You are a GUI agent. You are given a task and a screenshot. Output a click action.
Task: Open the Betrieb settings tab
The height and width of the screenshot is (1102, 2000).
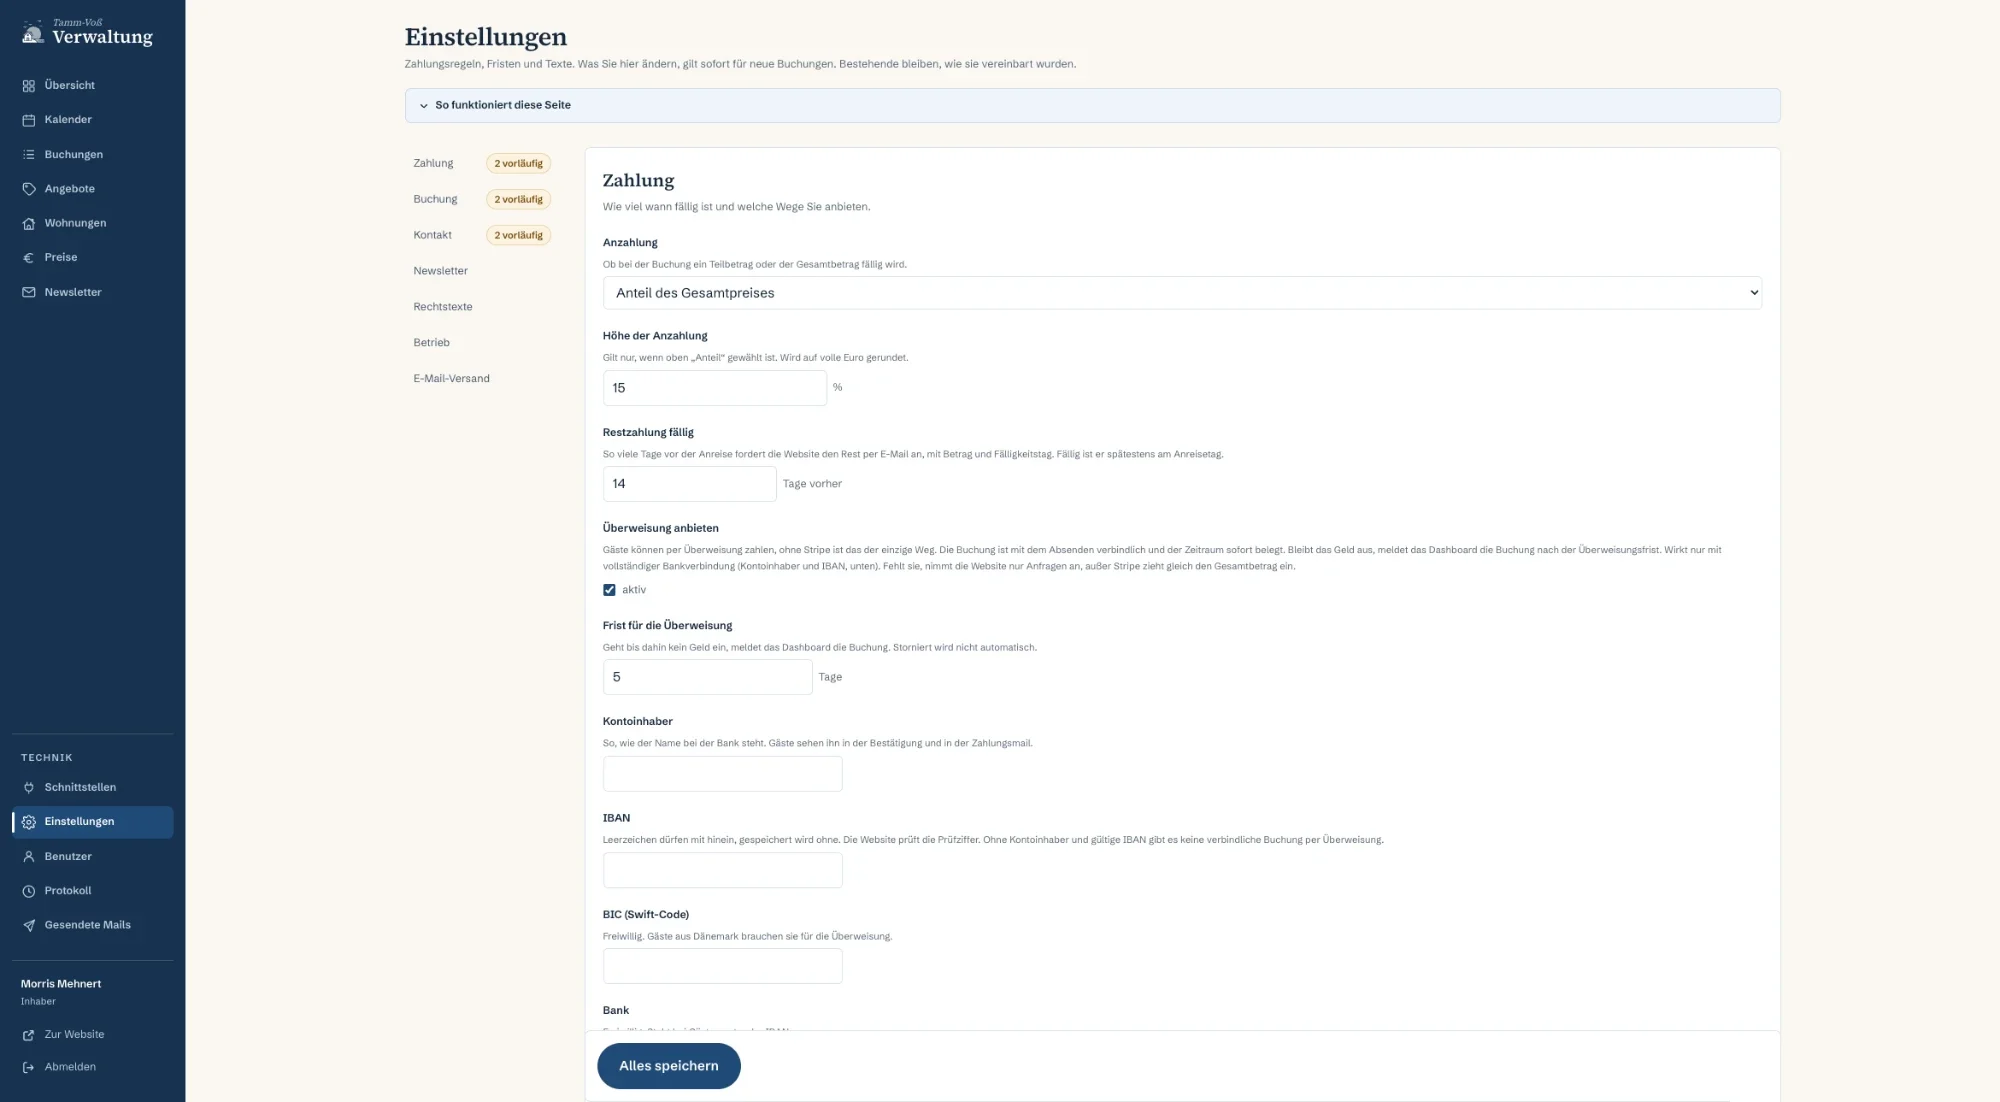431,343
